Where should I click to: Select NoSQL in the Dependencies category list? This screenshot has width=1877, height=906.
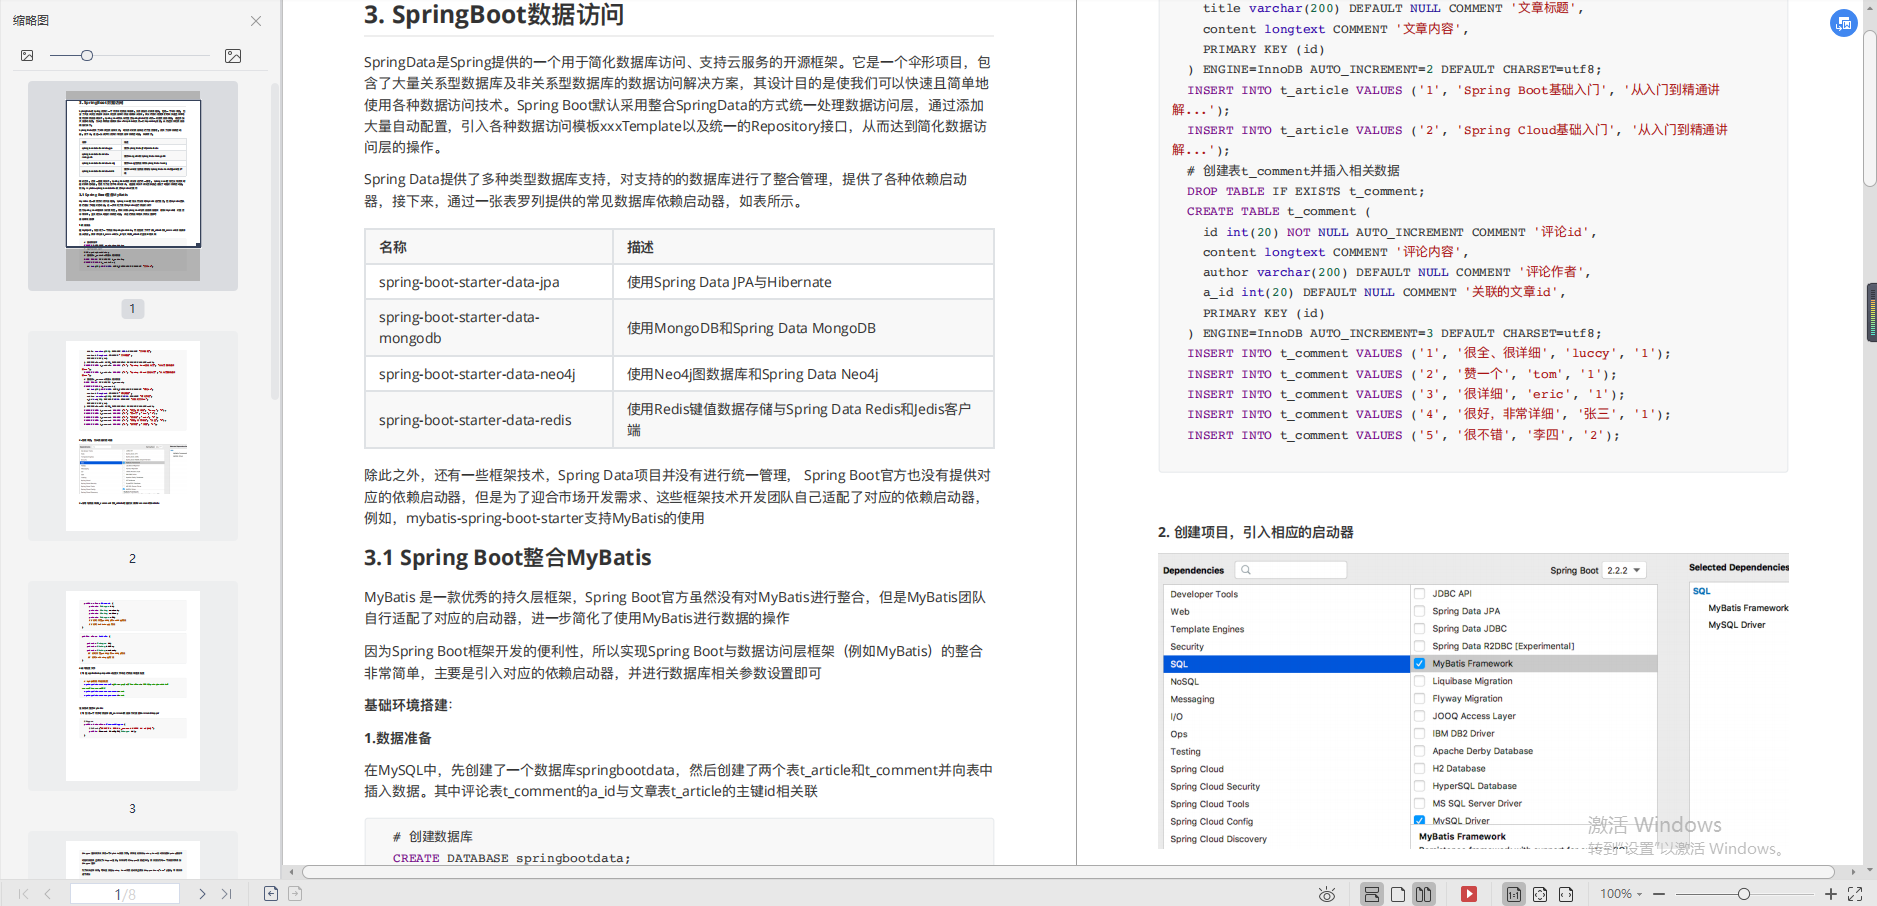(1287, 682)
